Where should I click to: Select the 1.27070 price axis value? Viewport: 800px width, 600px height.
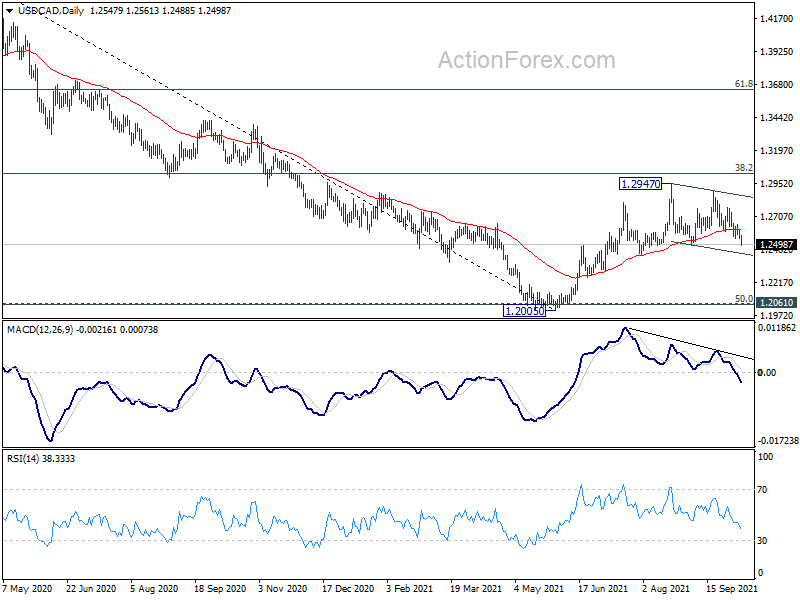click(x=777, y=217)
